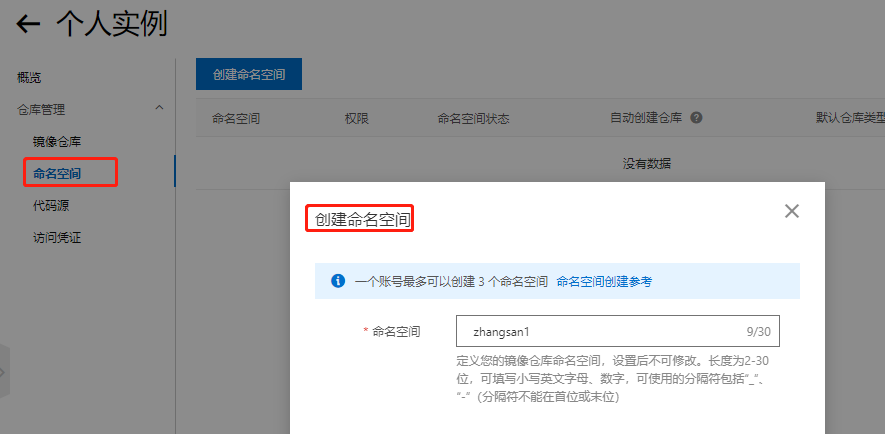The image size is (885, 434).
Task: Close the 创建命名空间 dialog
Action: [792, 211]
